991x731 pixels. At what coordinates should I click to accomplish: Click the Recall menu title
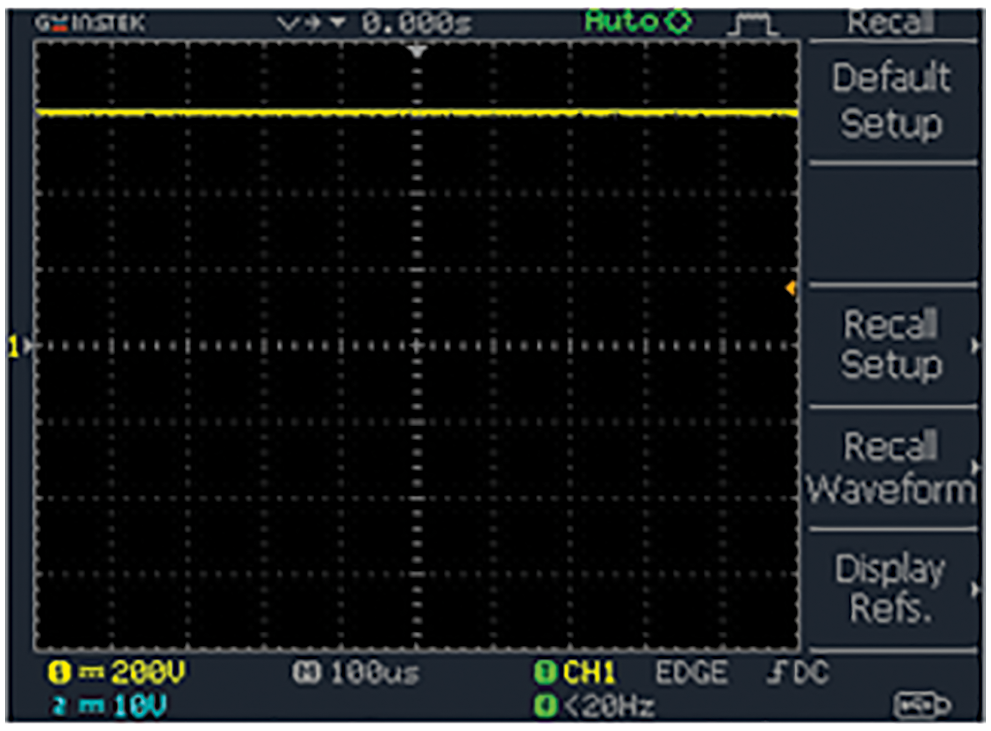[890, 21]
